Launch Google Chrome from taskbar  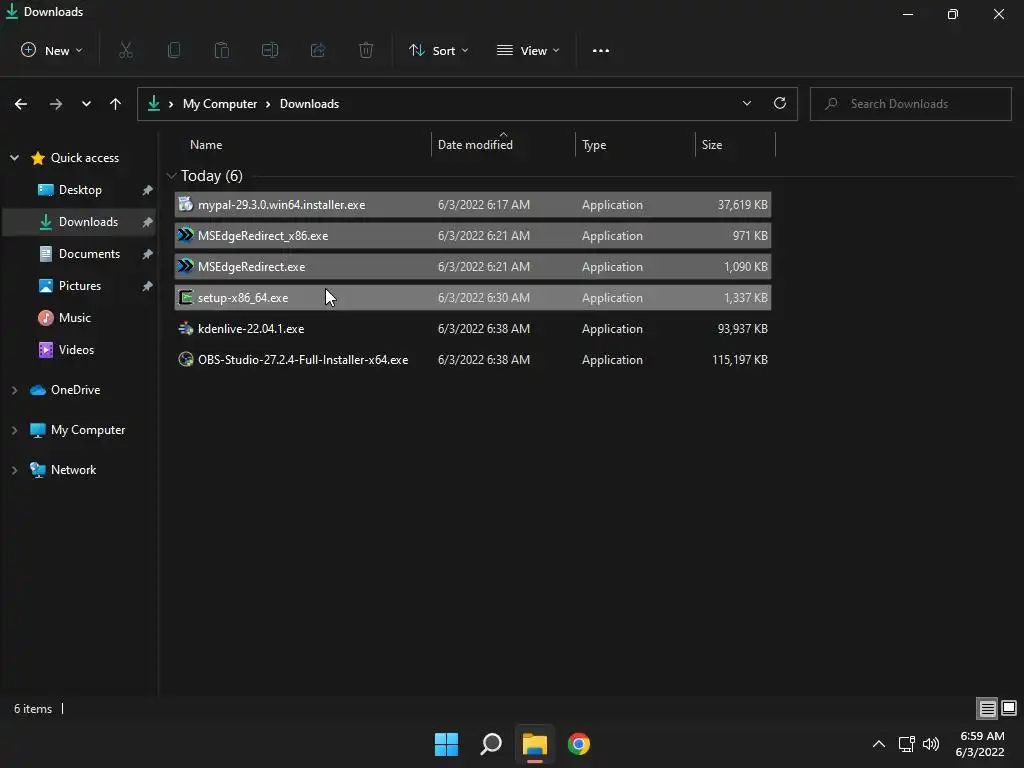[x=579, y=744]
